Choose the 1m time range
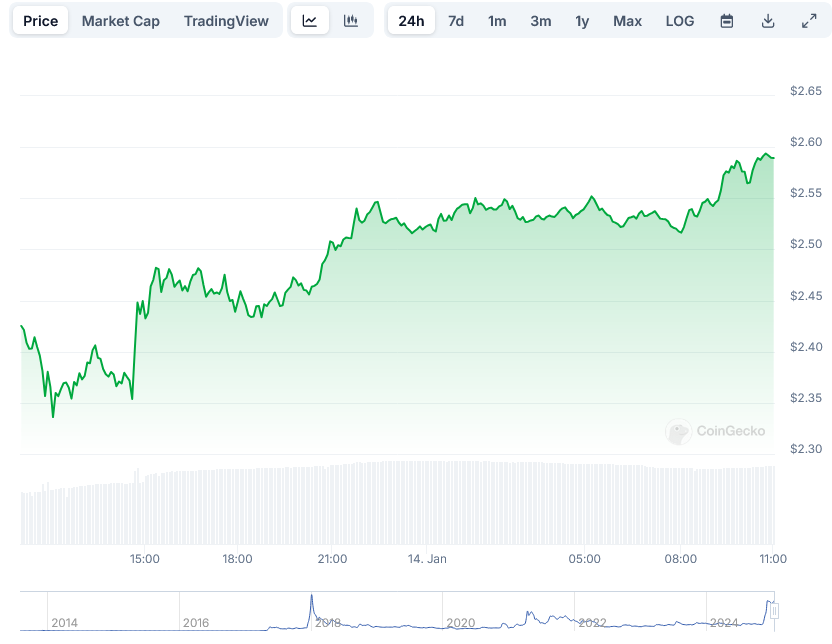The height and width of the screenshot is (644, 832). [x=497, y=21]
